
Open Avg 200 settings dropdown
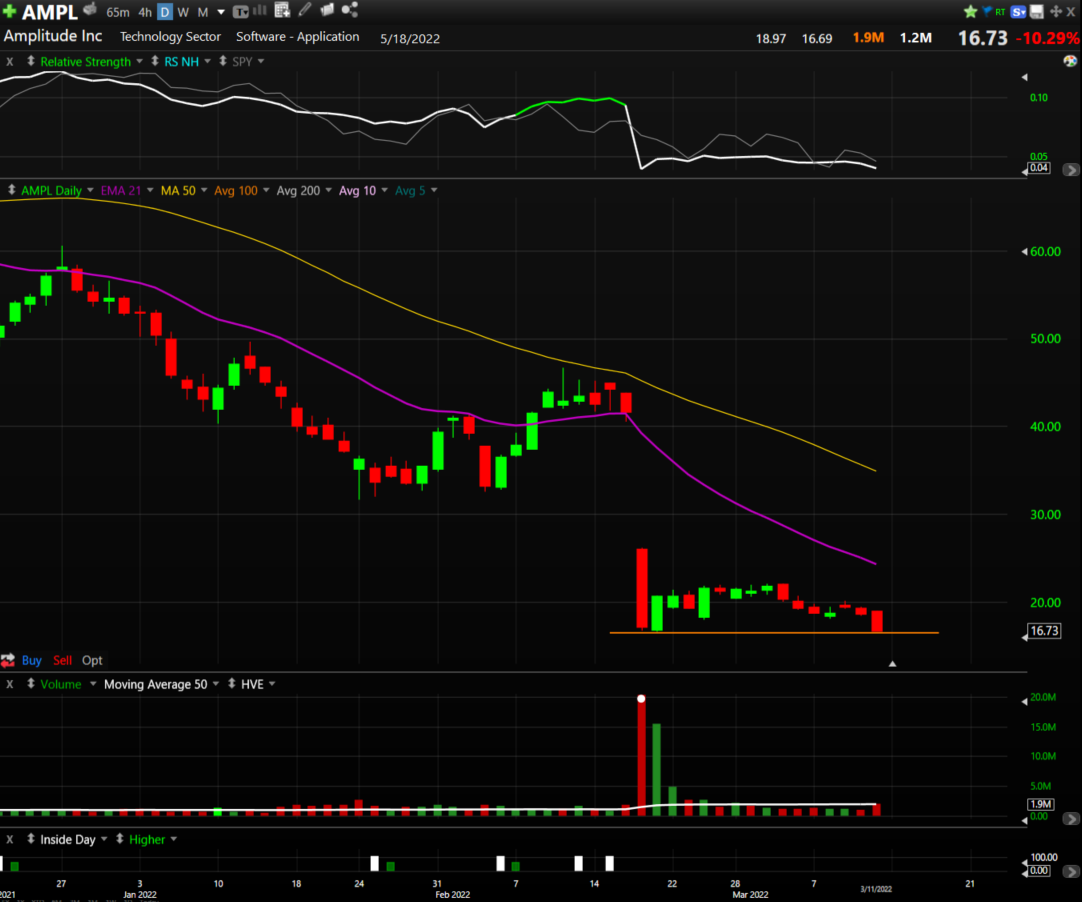tap(328, 190)
